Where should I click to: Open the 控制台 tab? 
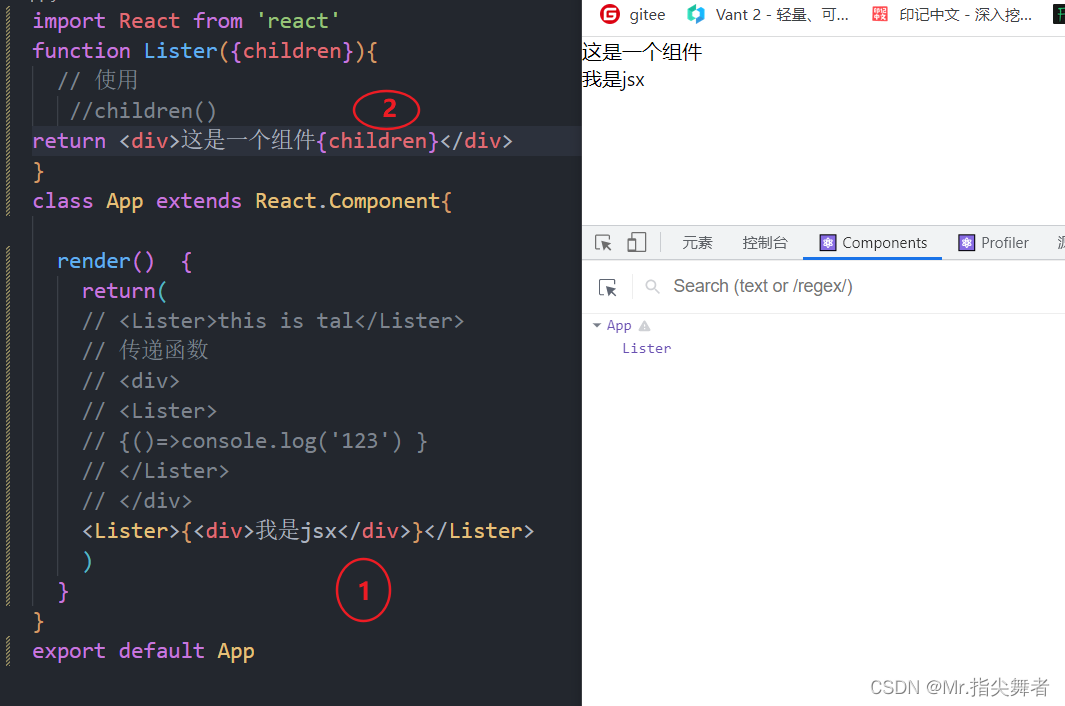[x=765, y=242]
